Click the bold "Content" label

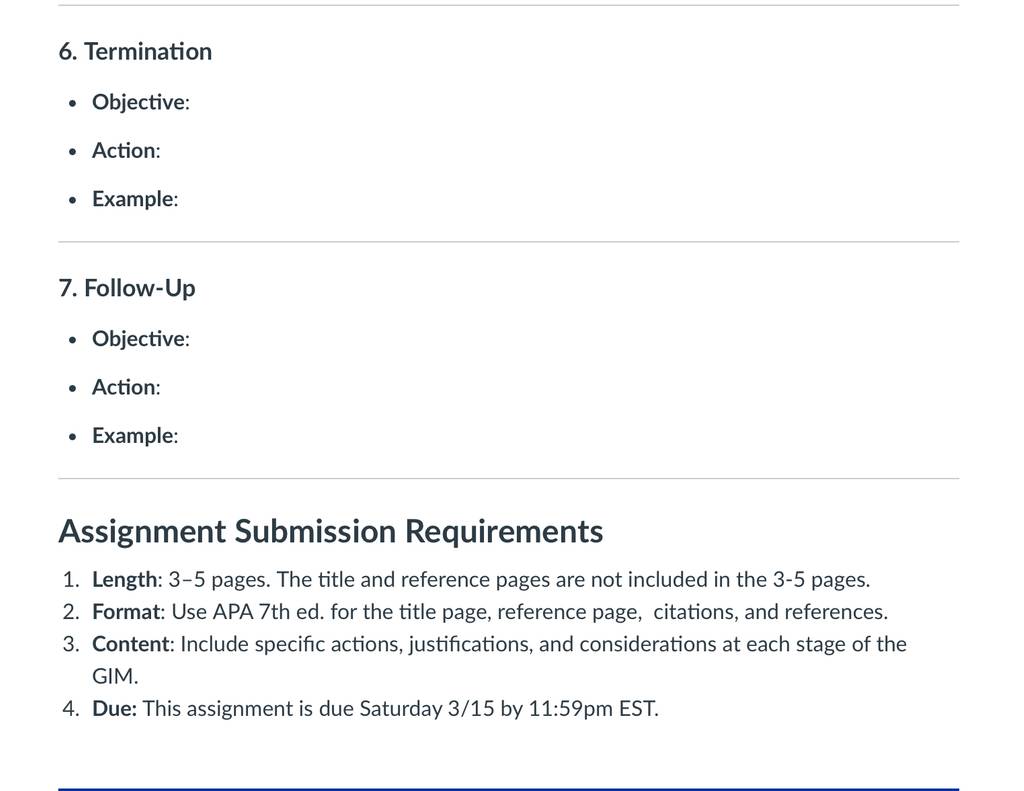pyautogui.click(x=131, y=644)
